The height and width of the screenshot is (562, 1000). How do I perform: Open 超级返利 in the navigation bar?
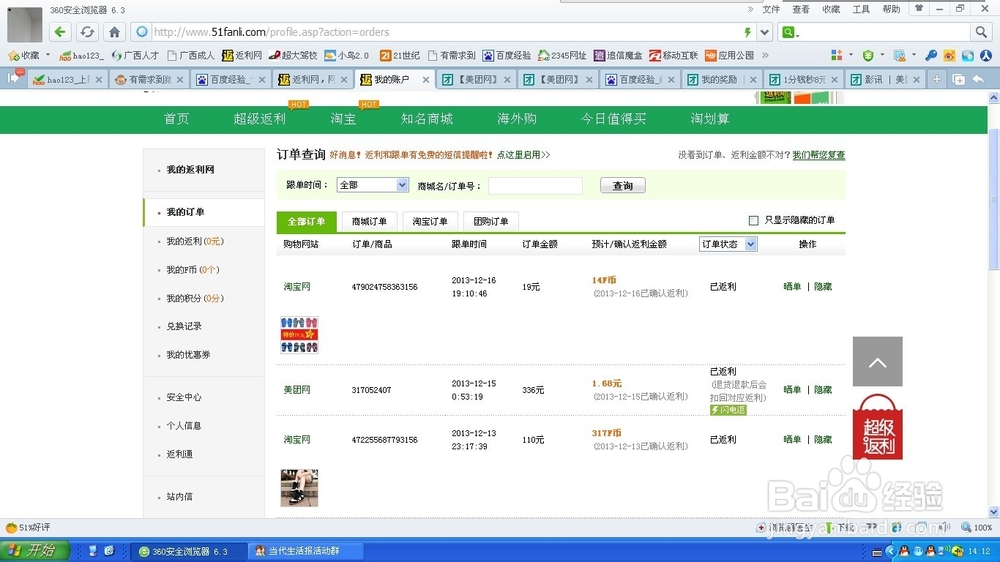coord(259,119)
